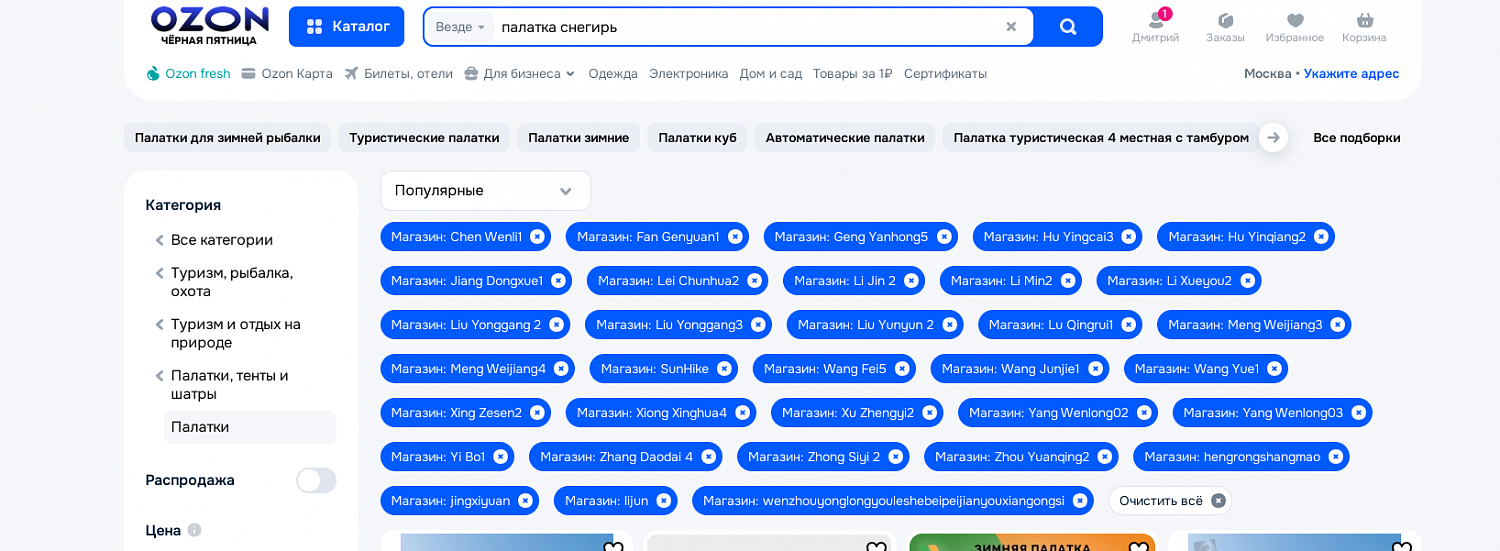
Task: Remove the Магазин: Hu Yingcai3 filter
Action: [x=1128, y=237]
